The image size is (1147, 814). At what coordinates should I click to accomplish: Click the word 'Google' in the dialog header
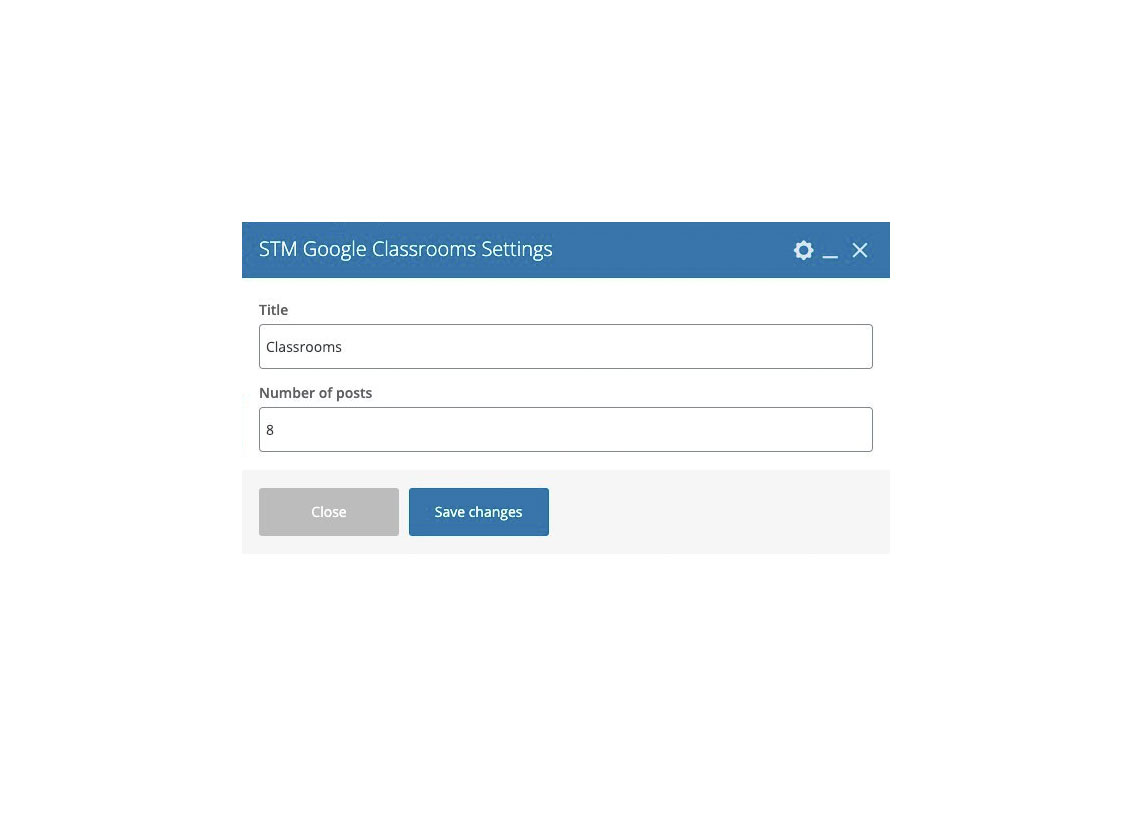pyautogui.click(x=334, y=249)
